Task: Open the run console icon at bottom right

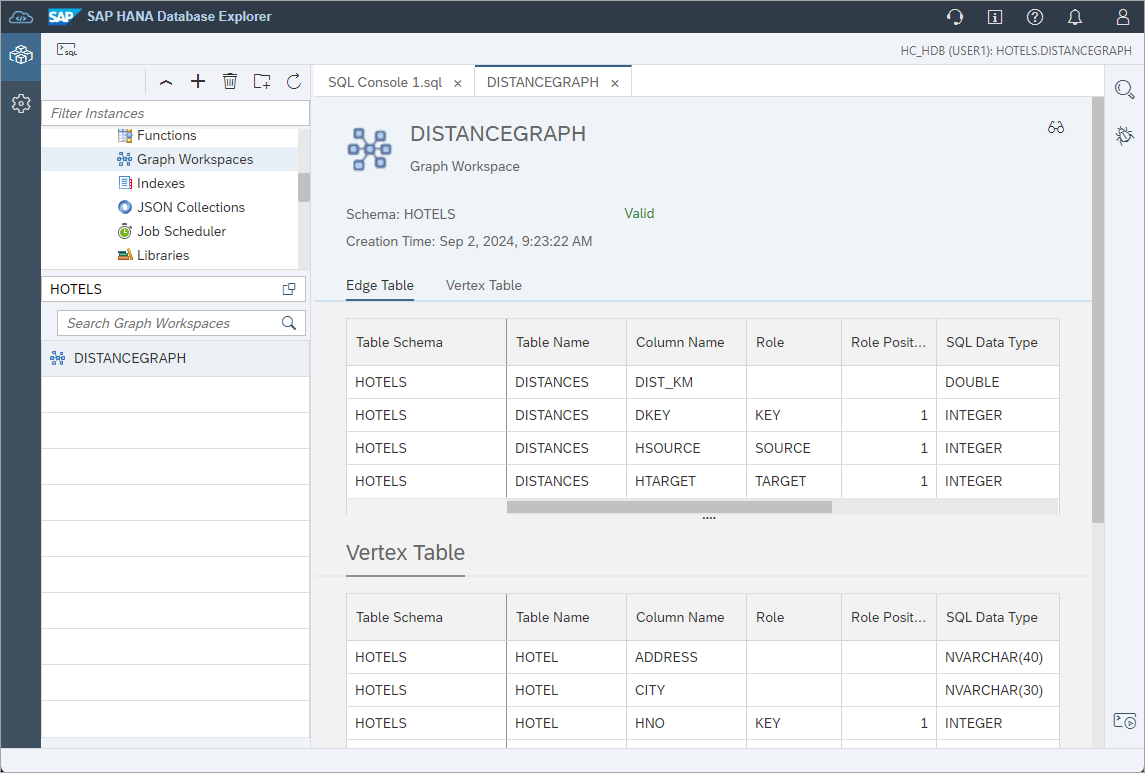Action: coord(1125,721)
